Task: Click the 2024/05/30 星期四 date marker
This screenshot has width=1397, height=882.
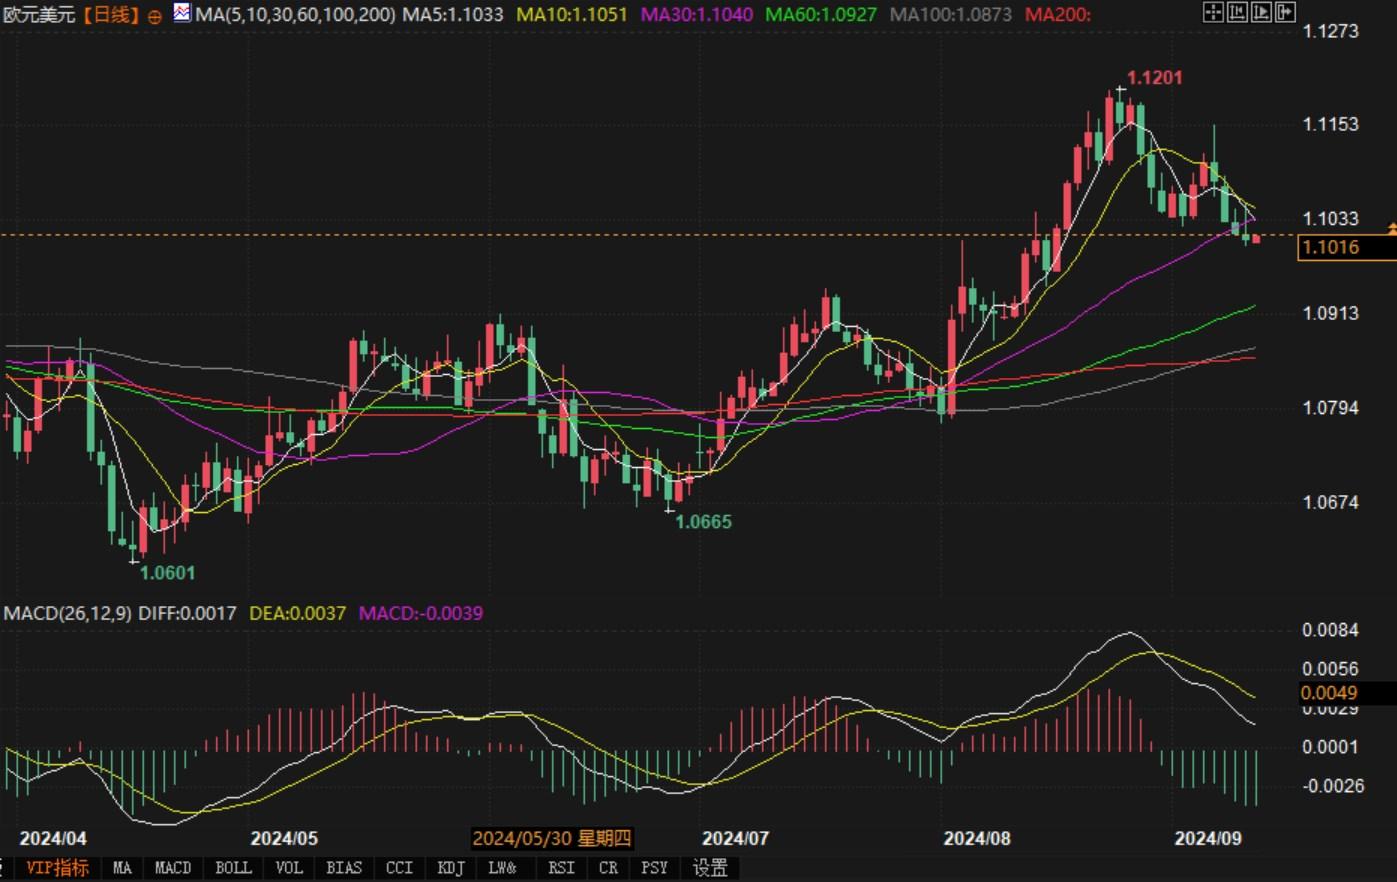Action: click(552, 838)
